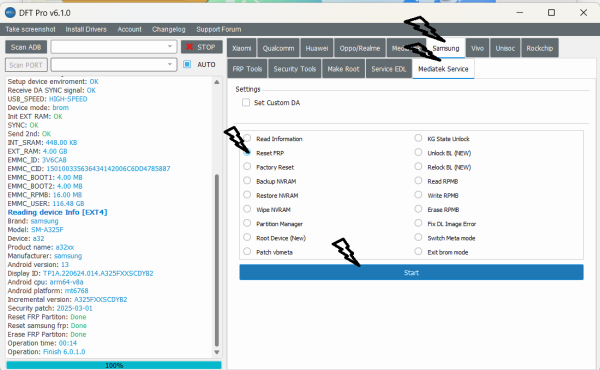Enable the Set Custom DA checkbox
Viewport: 600px width, 370px height.
[246, 103]
